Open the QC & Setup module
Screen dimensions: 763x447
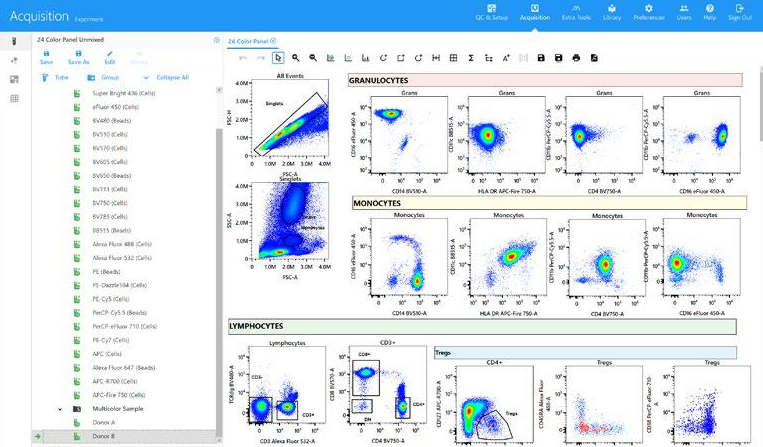[493, 12]
